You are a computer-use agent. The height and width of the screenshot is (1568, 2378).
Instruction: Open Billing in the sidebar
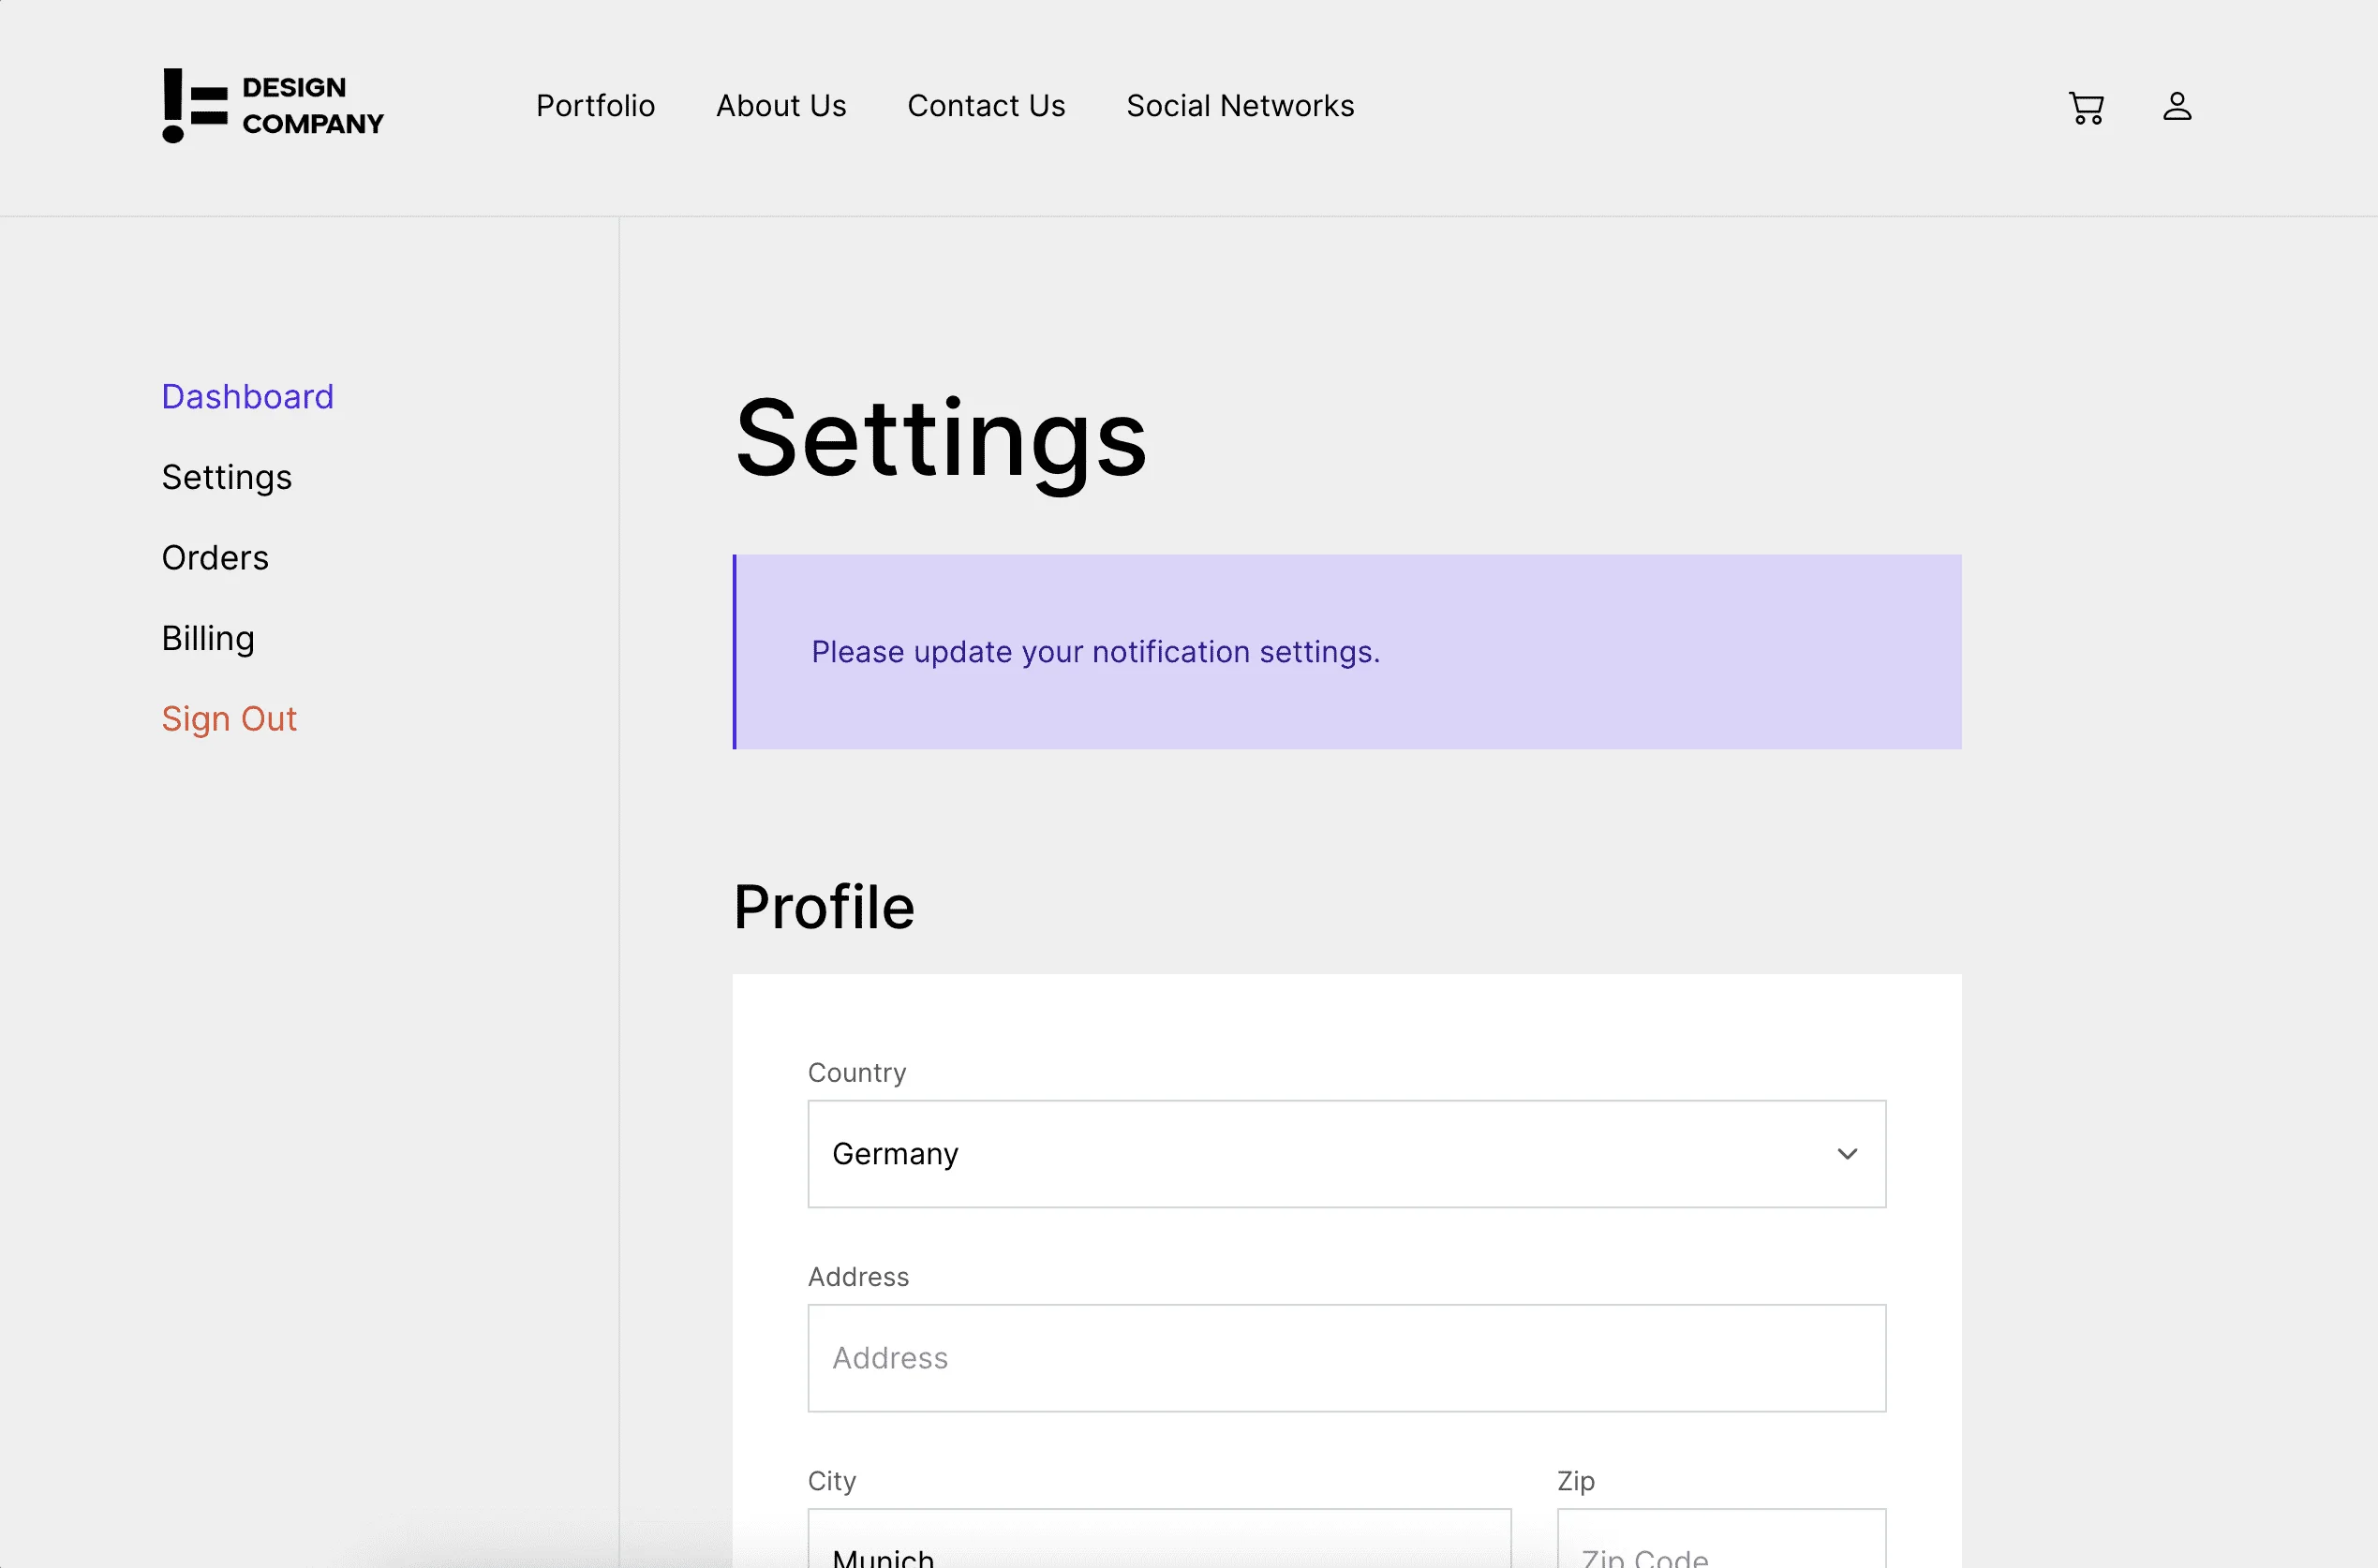pyautogui.click(x=208, y=639)
